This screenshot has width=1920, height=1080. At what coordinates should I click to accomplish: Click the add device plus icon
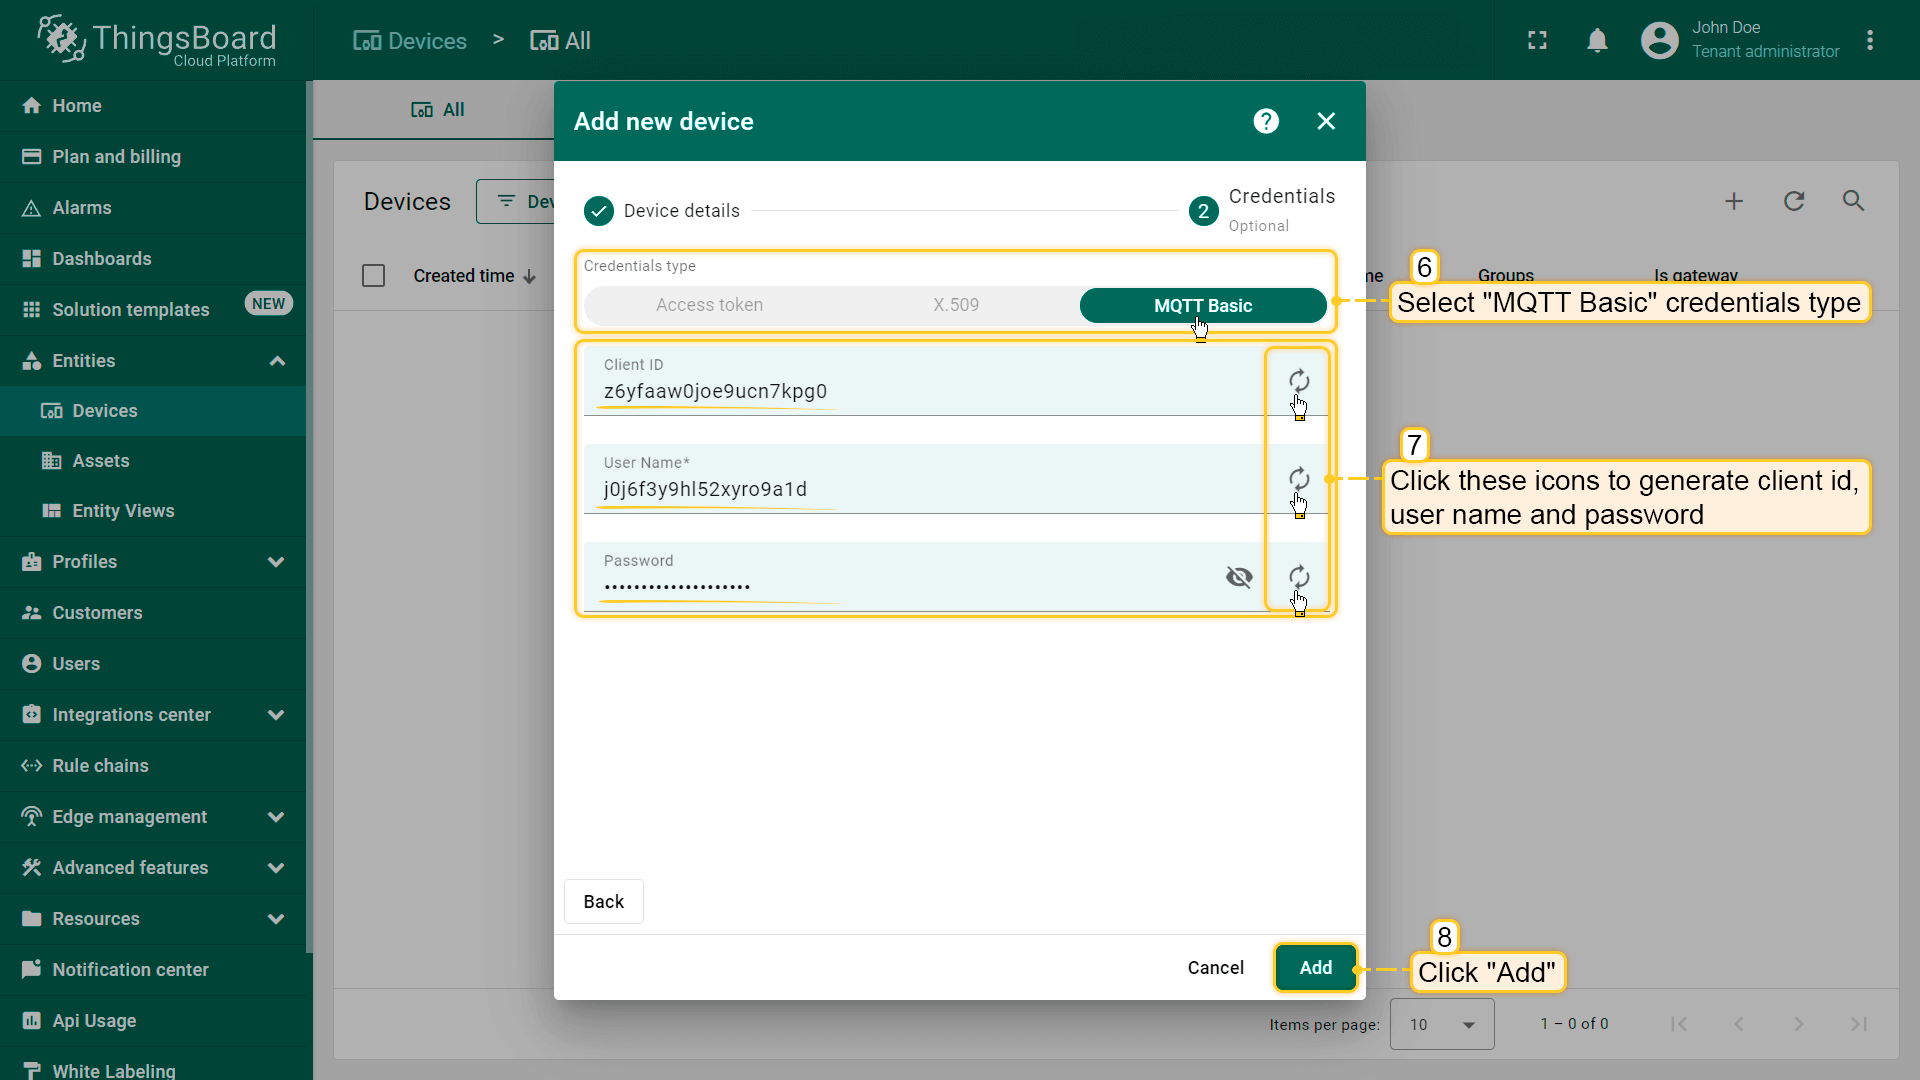coord(1734,201)
